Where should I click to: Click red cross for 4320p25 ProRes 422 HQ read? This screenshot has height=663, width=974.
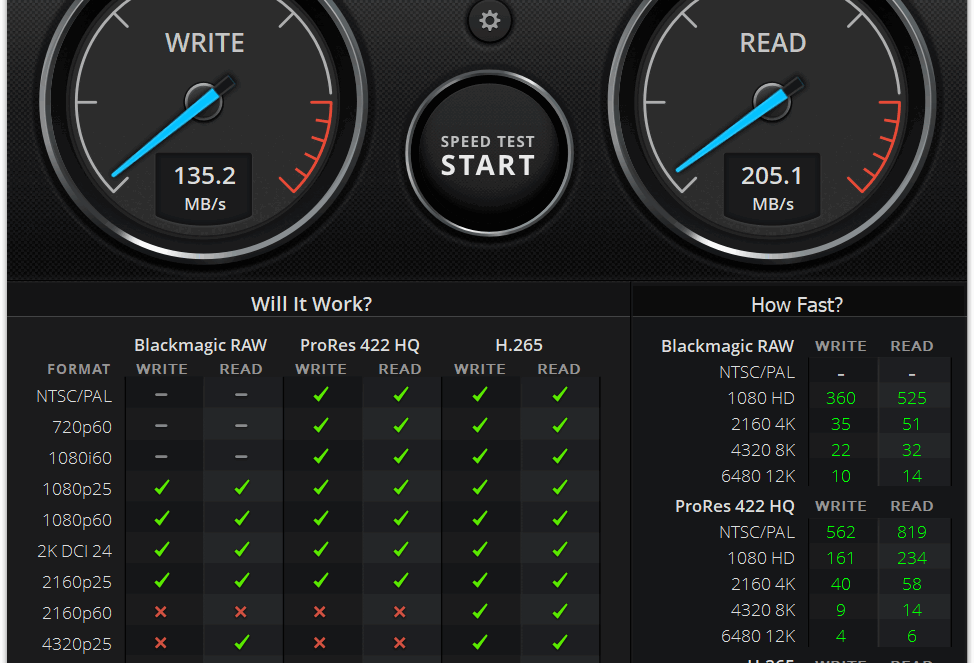click(400, 643)
